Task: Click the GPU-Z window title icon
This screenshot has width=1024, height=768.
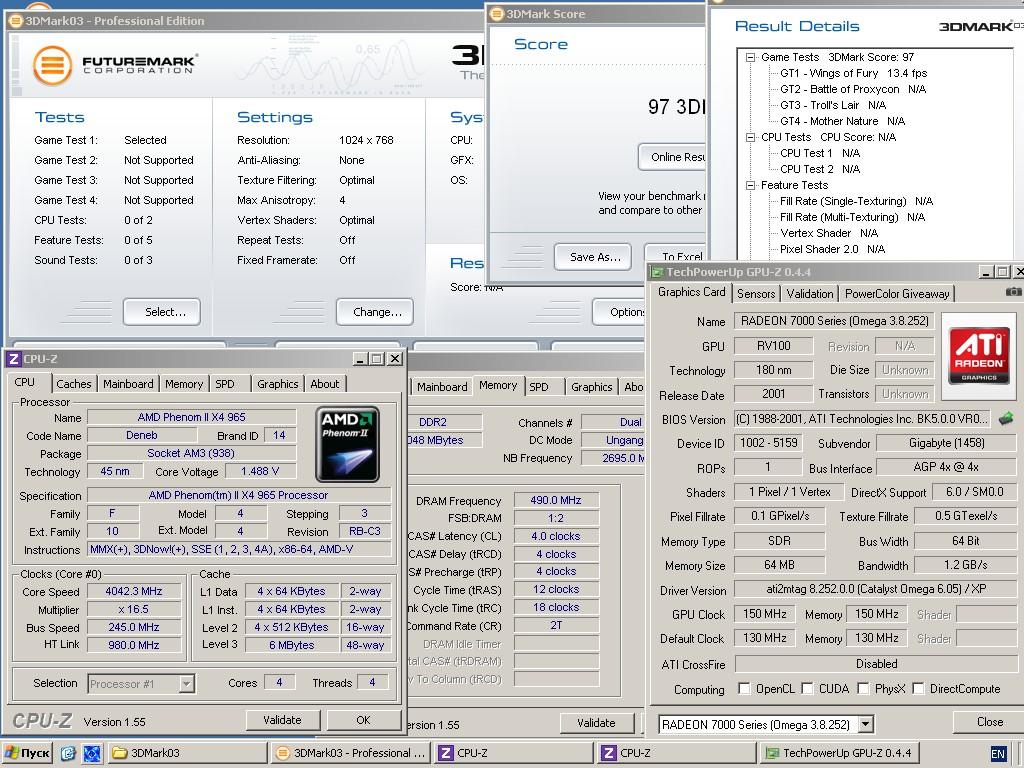Action: (657, 272)
